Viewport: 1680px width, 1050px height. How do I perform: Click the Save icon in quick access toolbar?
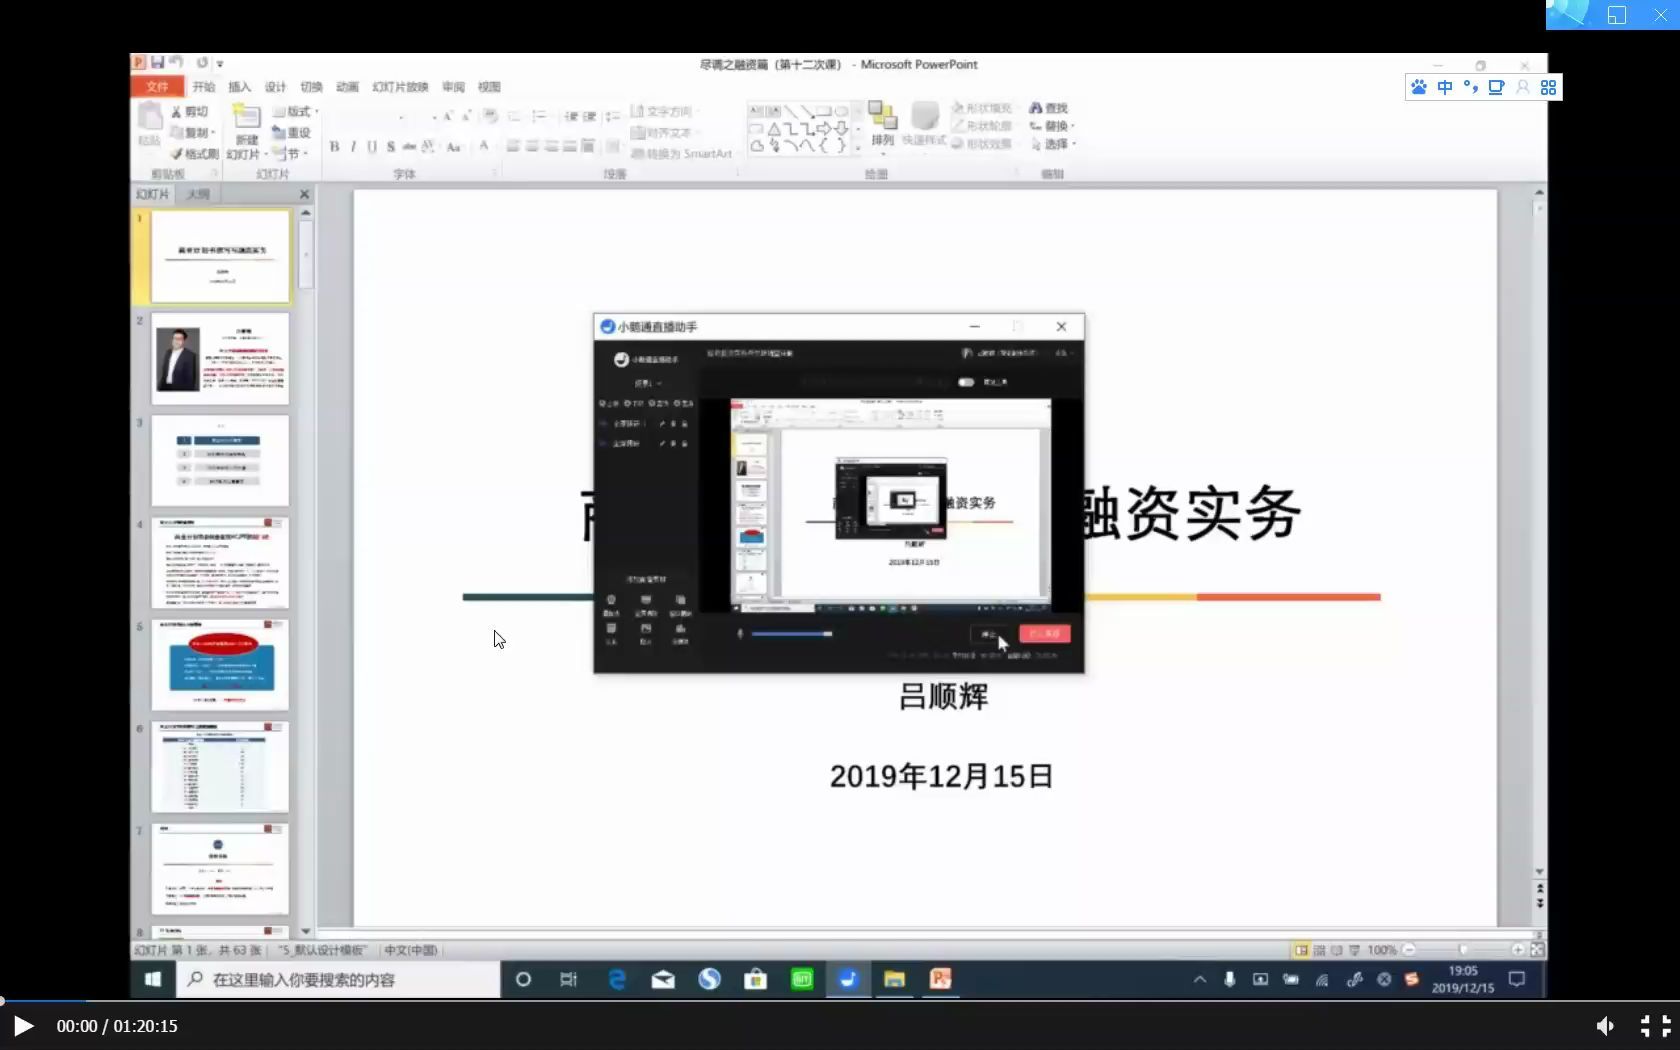[157, 62]
